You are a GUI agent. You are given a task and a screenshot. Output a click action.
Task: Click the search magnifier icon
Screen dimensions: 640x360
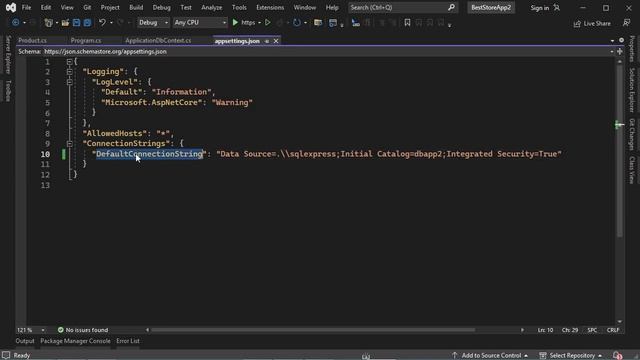(451, 7)
